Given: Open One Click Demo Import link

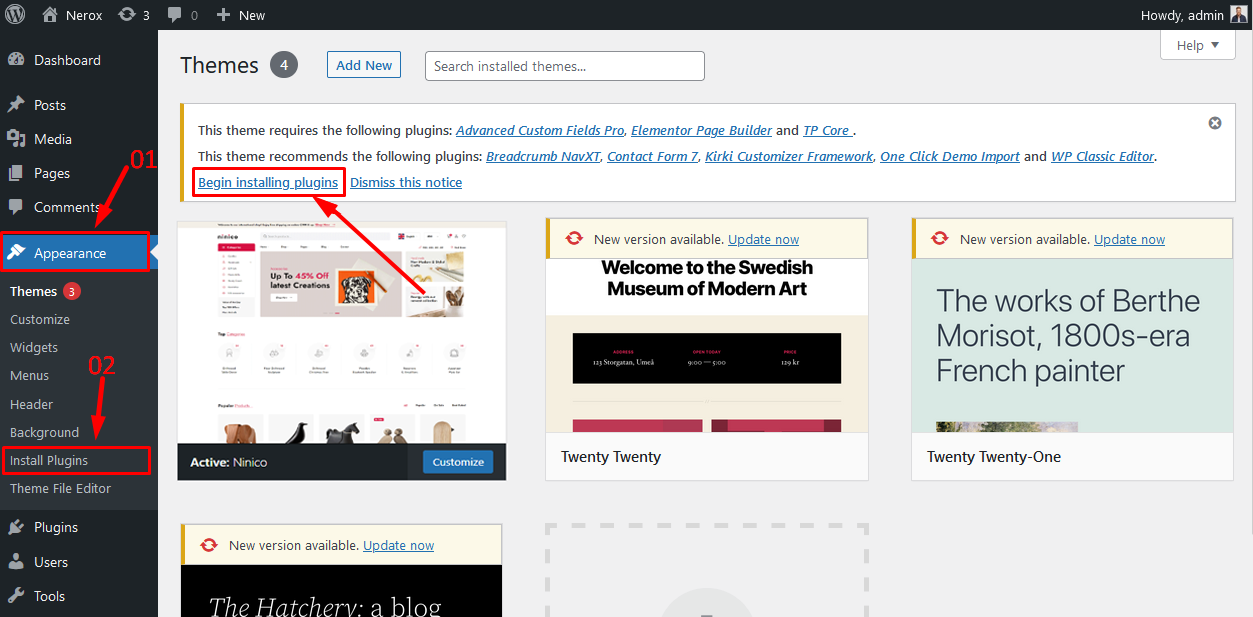Looking at the screenshot, I should [x=950, y=156].
